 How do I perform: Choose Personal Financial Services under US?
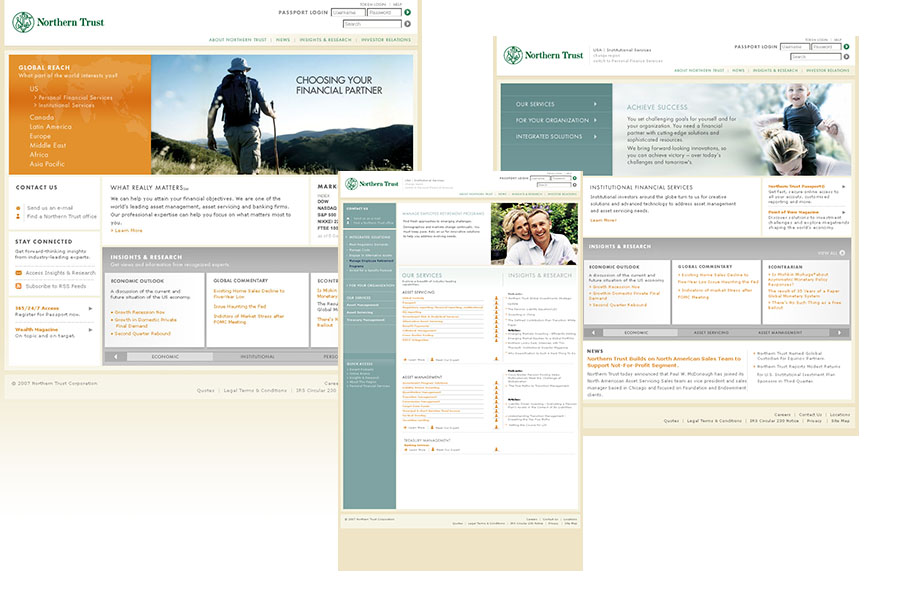coord(75,98)
